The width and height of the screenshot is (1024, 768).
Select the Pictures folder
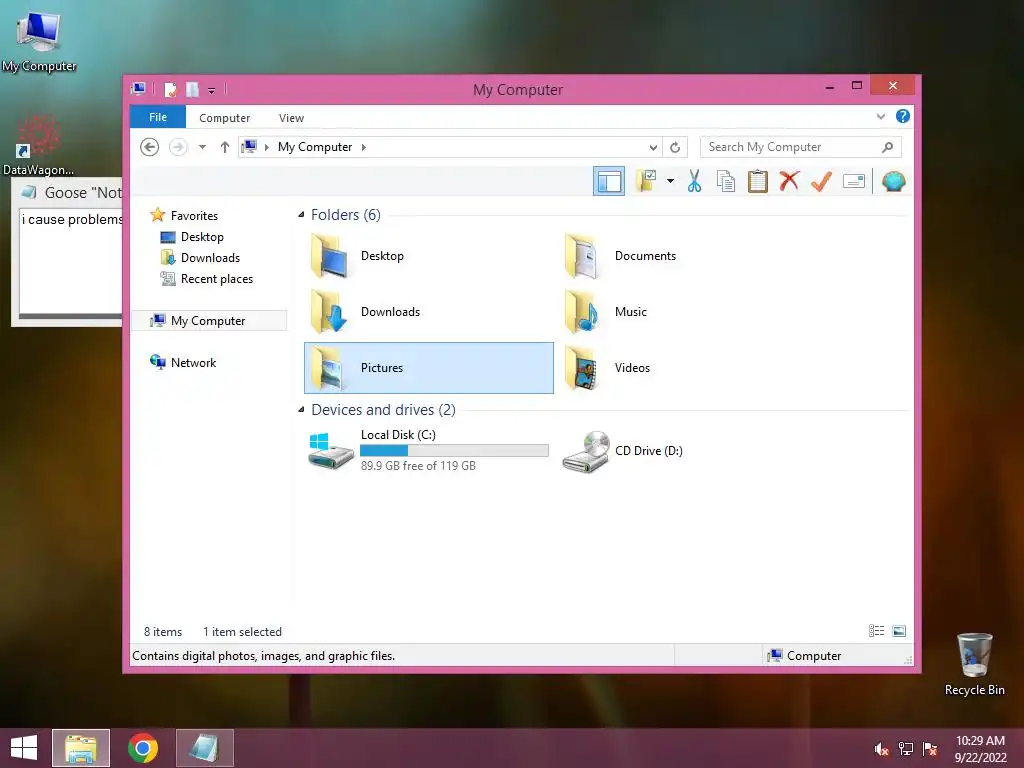coord(428,368)
